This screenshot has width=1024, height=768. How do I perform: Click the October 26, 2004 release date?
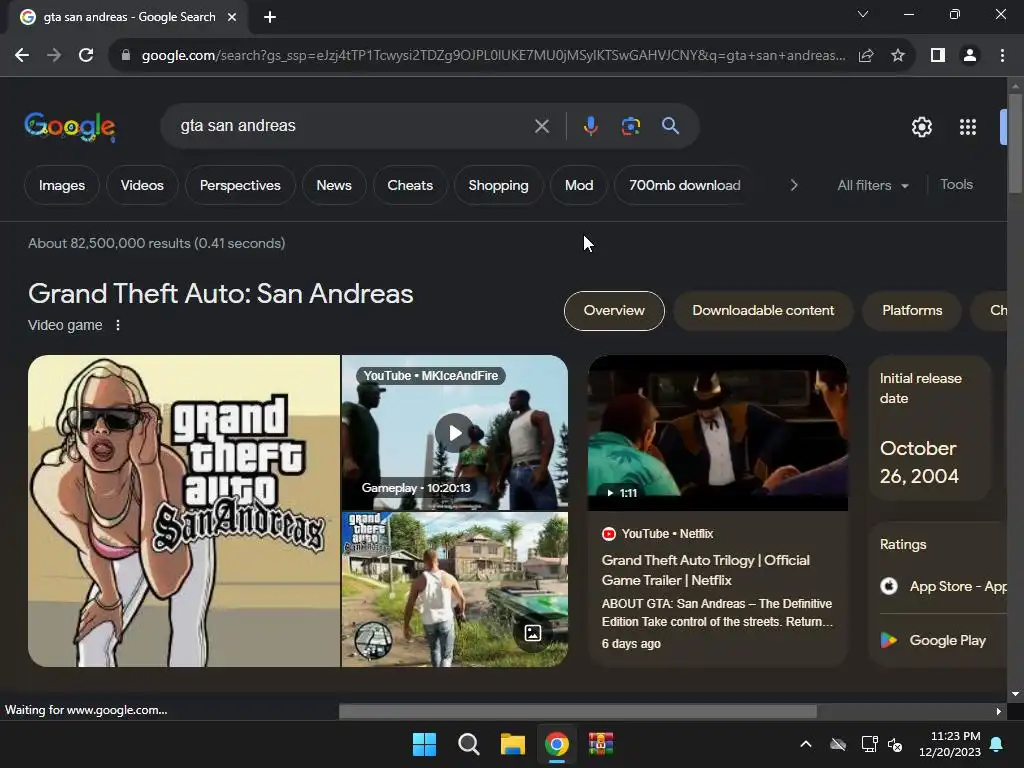click(x=920, y=462)
